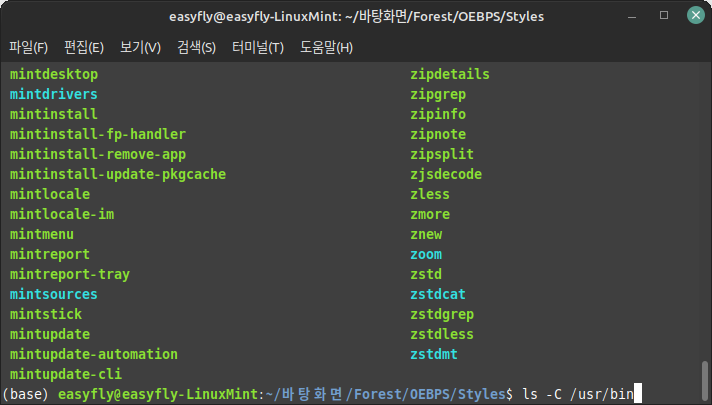The height and width of the screenshot is (405, 712).
Task: Open the 터미널(T) menu
Action: tap(258, 47)
